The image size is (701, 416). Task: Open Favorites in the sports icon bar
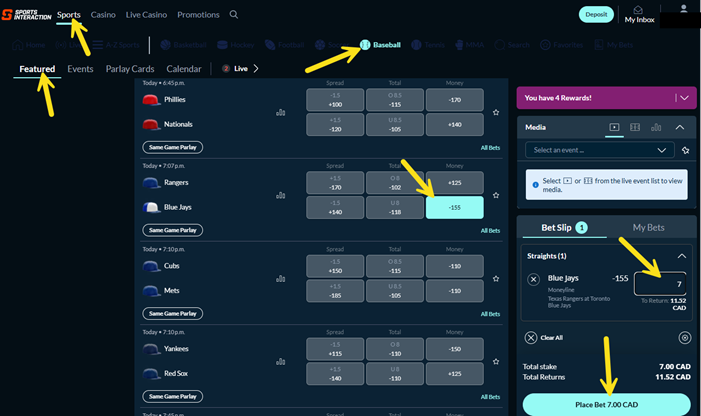point(562,45)
